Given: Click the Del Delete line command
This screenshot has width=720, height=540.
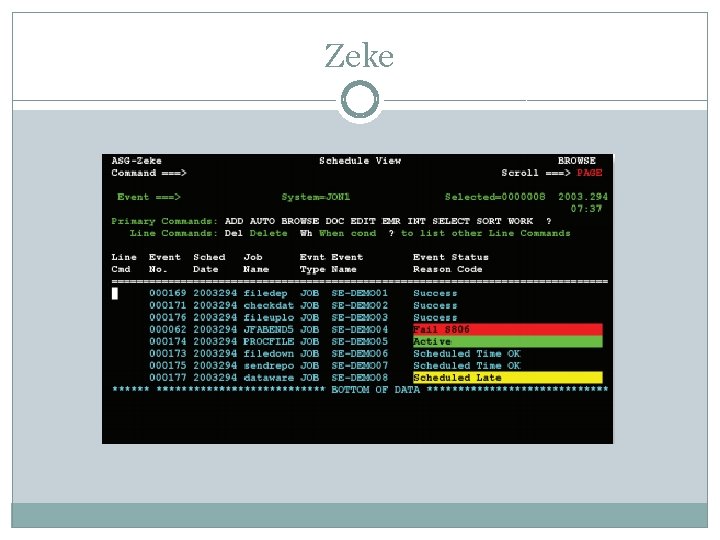Looking at the screenshot, I should [256, 233].
